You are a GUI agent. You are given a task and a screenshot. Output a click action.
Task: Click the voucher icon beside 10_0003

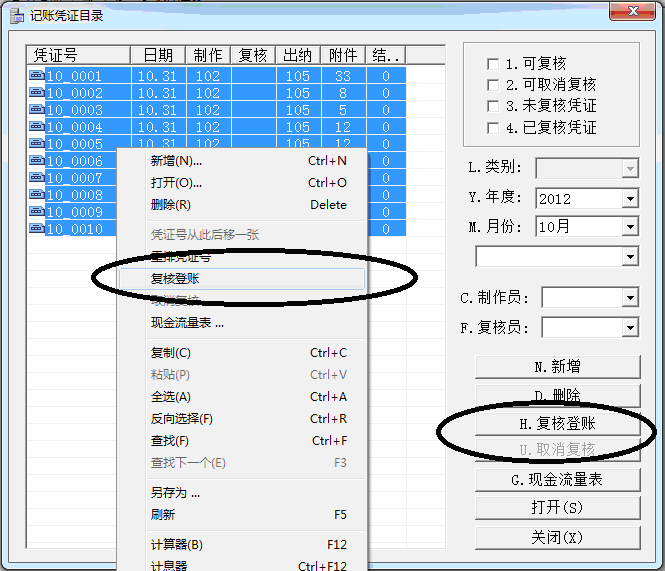(x=37, y=110)
